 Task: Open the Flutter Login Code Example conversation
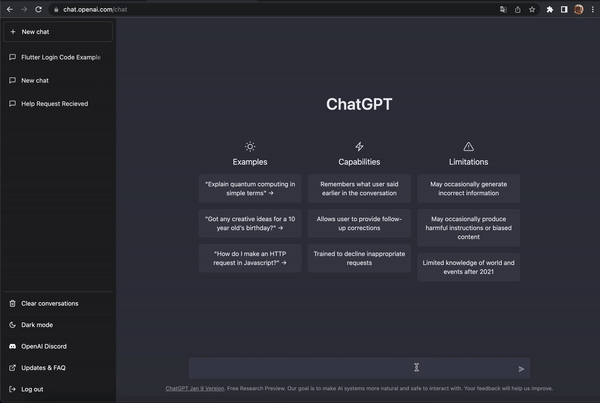tap(58, 57)
